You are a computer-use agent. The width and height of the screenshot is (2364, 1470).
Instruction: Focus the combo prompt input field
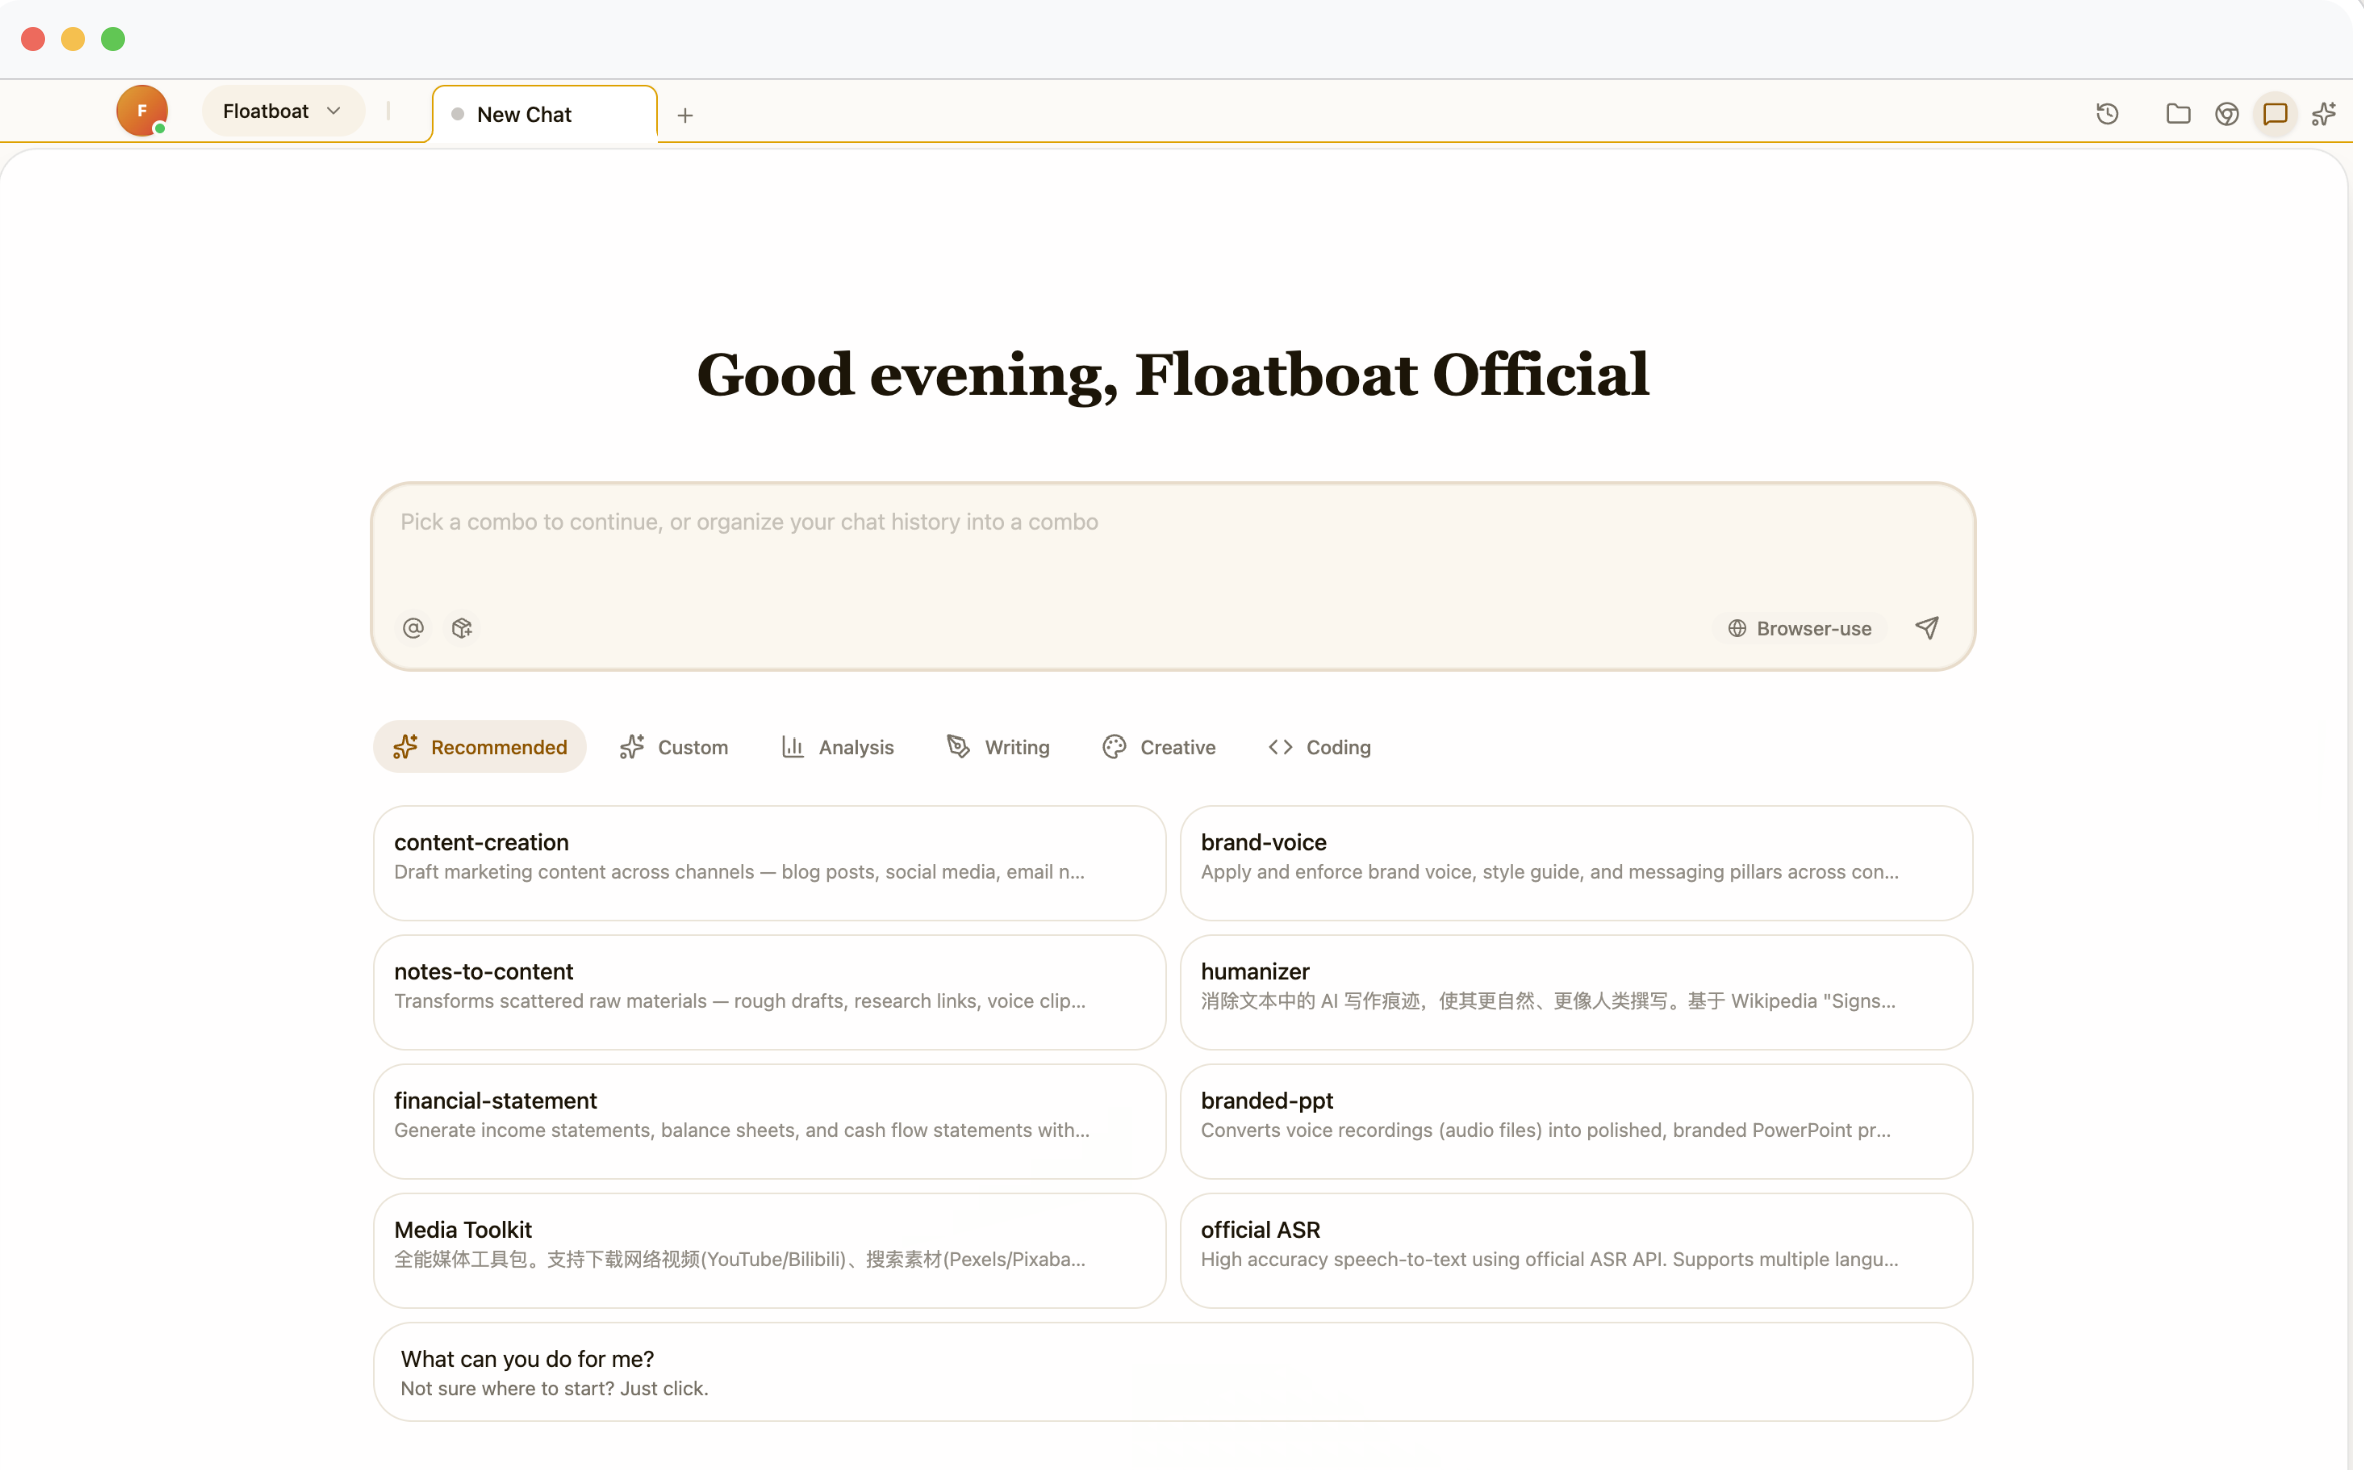(x=1172, y=545)
